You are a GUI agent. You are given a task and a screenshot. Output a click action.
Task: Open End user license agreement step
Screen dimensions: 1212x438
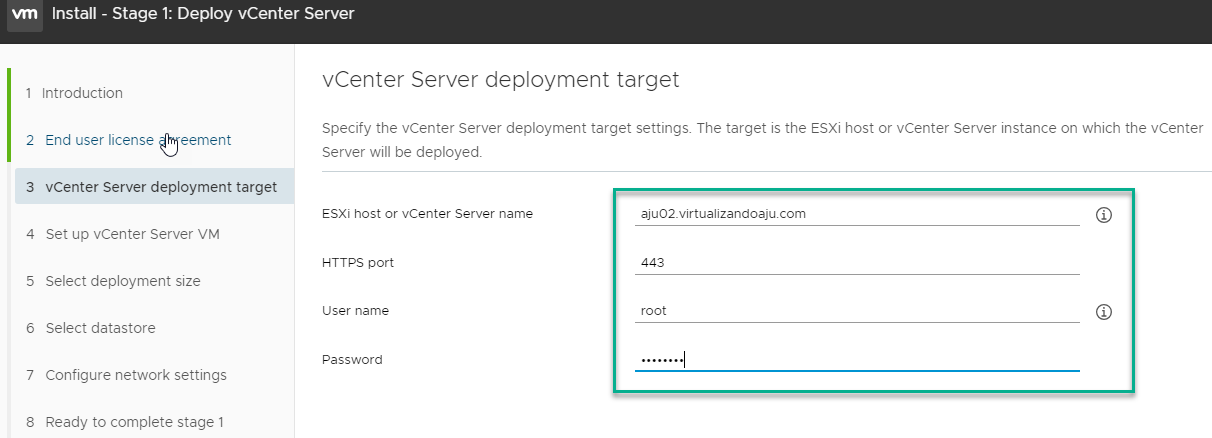(138, 140)
